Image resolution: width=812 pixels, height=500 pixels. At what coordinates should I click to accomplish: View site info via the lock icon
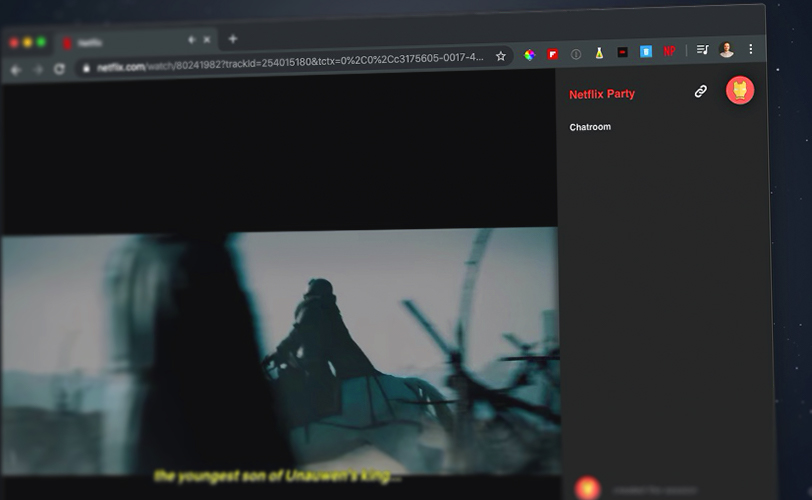pos(86,68)
